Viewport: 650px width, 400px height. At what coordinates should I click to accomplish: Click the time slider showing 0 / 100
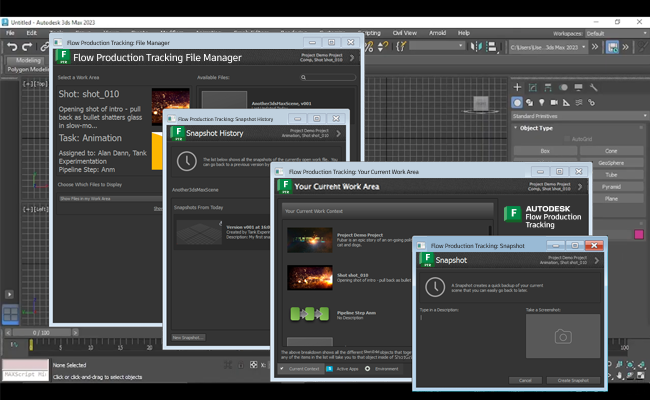(x=41, y=332)
